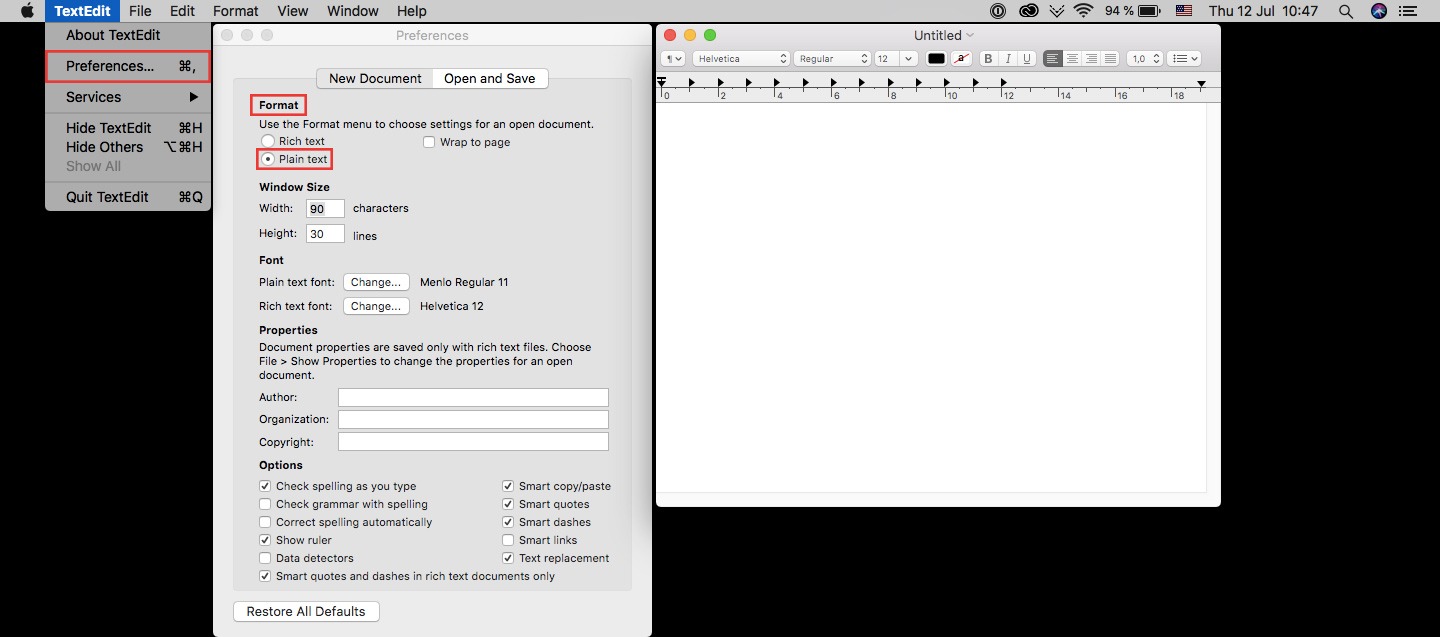
Task: Click the Author text field
Action: [x=473, y=397]
